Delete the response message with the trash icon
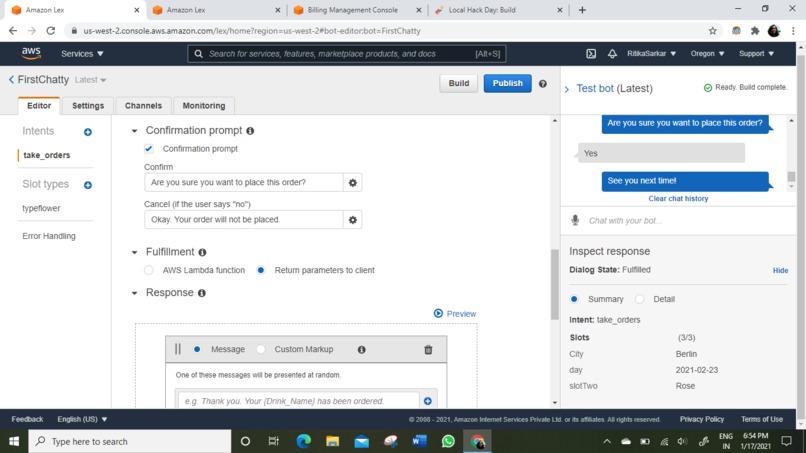 point(428,350)
